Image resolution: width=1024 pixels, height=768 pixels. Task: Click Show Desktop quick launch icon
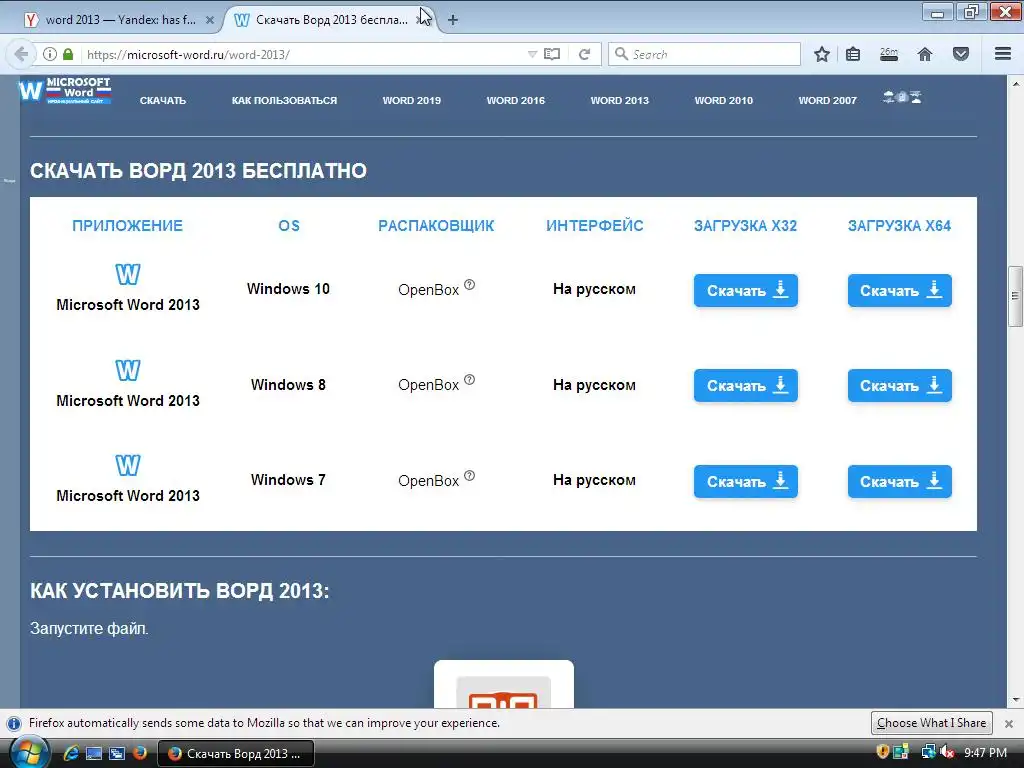94,753
